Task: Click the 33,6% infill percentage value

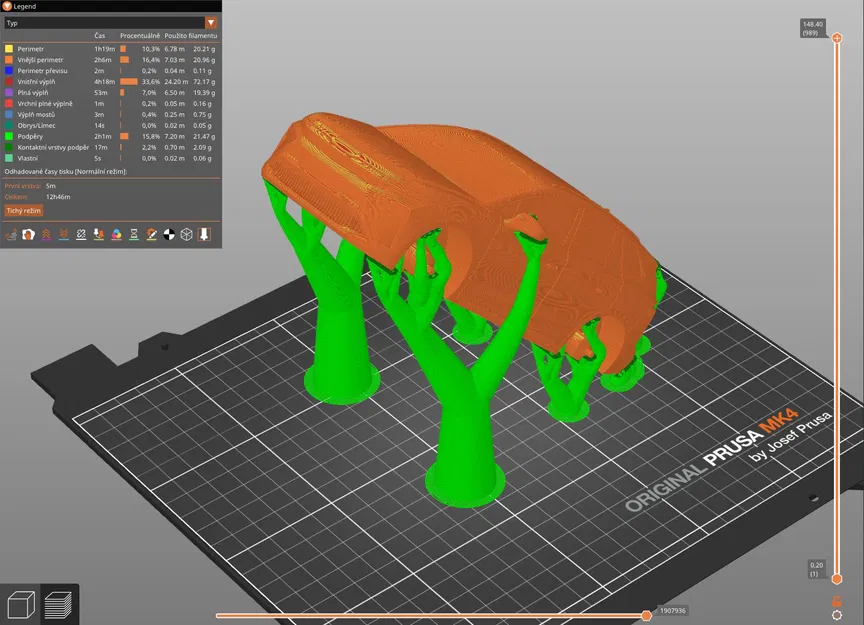Action: tap(150, 82)
